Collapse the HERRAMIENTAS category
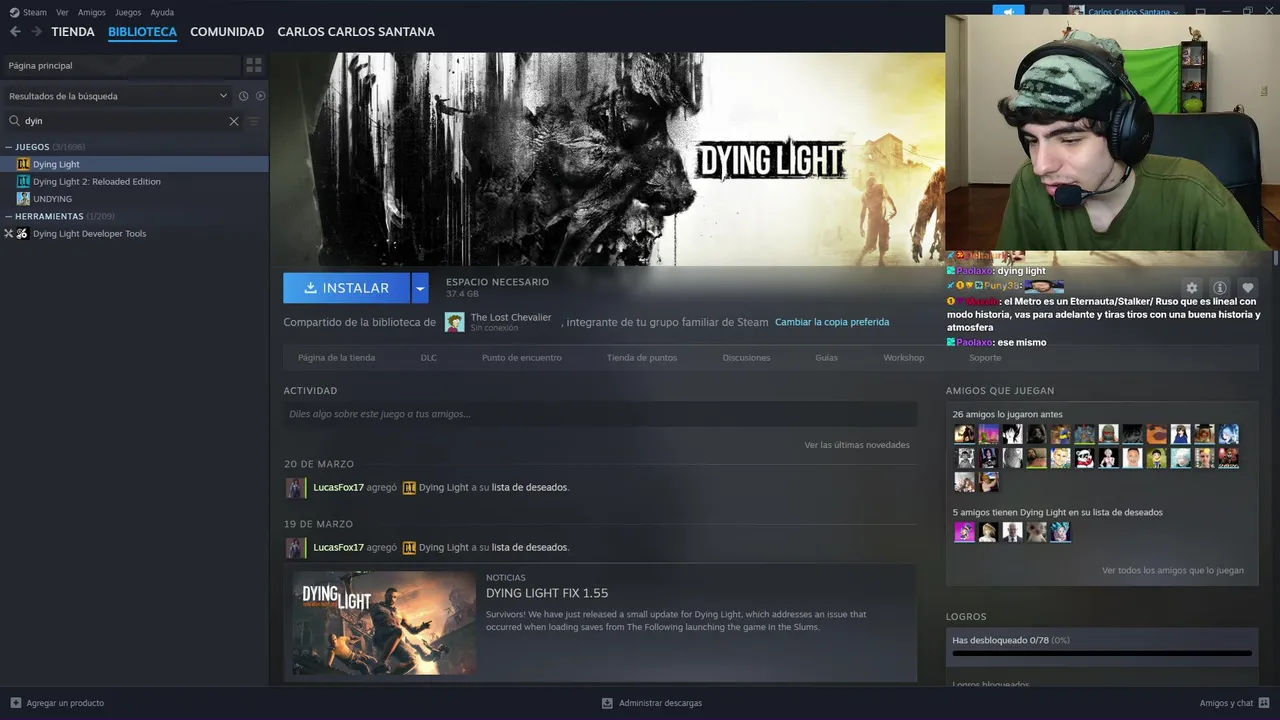The image size is (1280, 720). (x=9, y=216)
